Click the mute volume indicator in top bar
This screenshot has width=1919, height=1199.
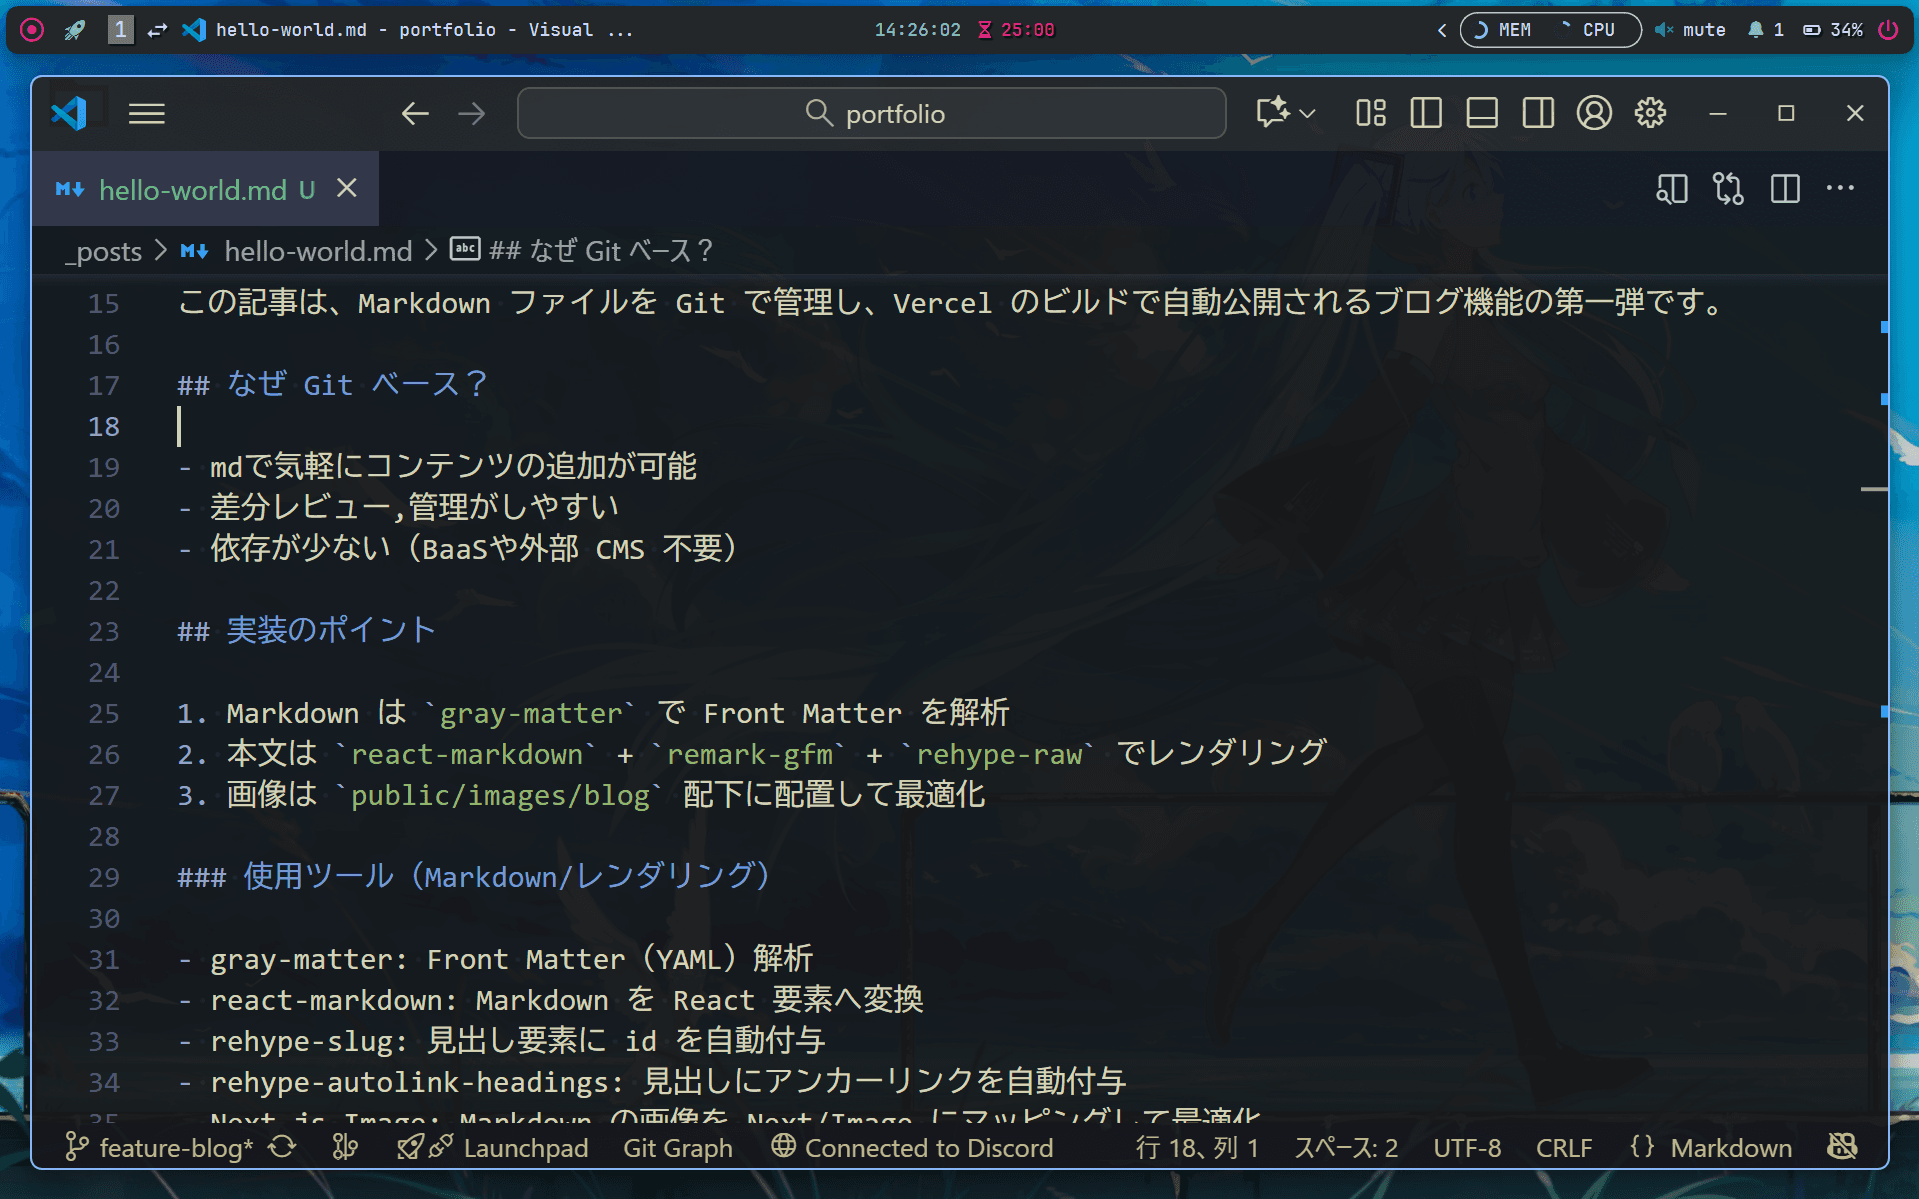[x=1690, y=30]
